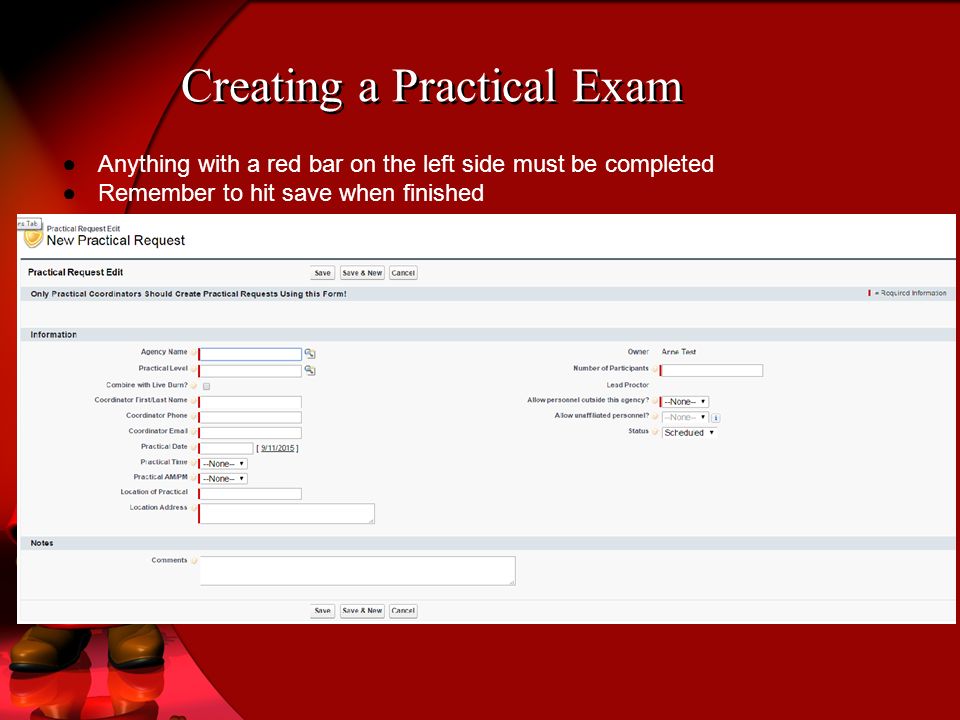Click the New Practical Request shield icon
960x720 pixels.
coord(33,238)
